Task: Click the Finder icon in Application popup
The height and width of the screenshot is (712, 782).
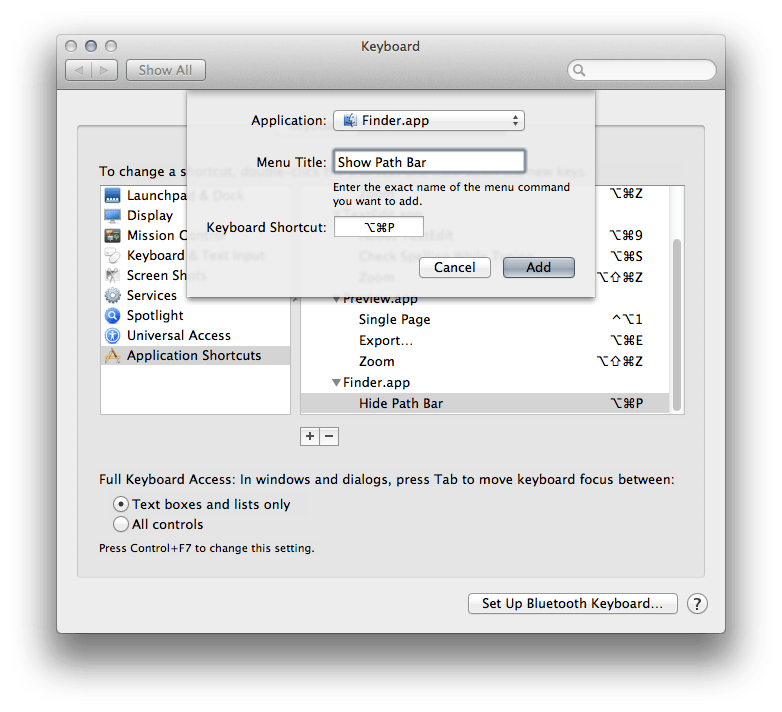Action: click(x=350, y=120)
